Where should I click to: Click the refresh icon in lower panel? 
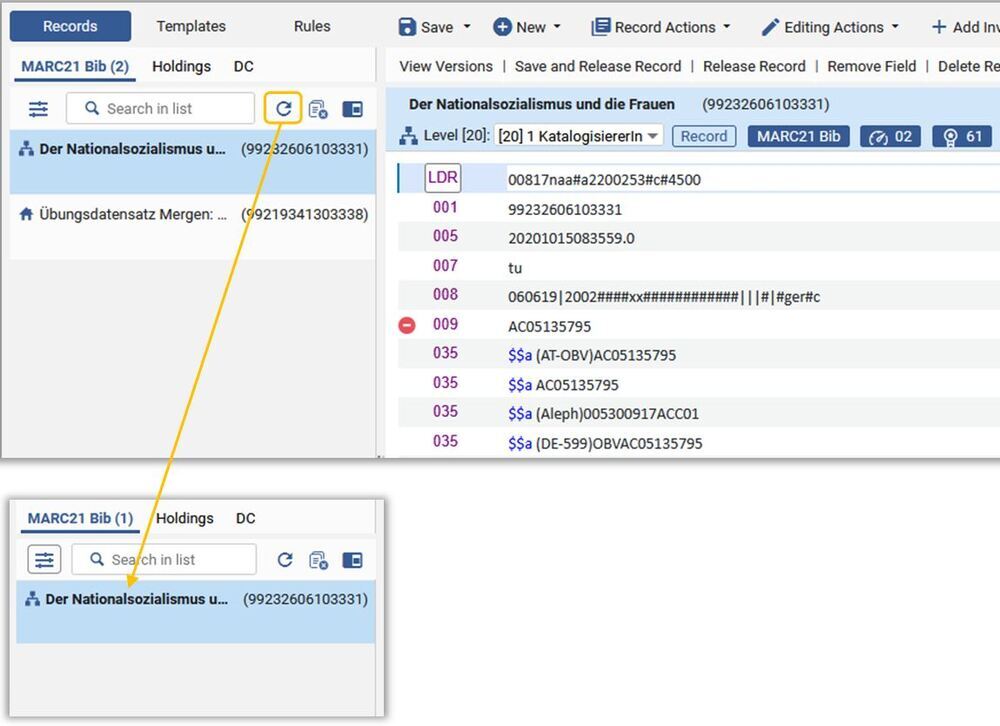[x=284, y=559]
